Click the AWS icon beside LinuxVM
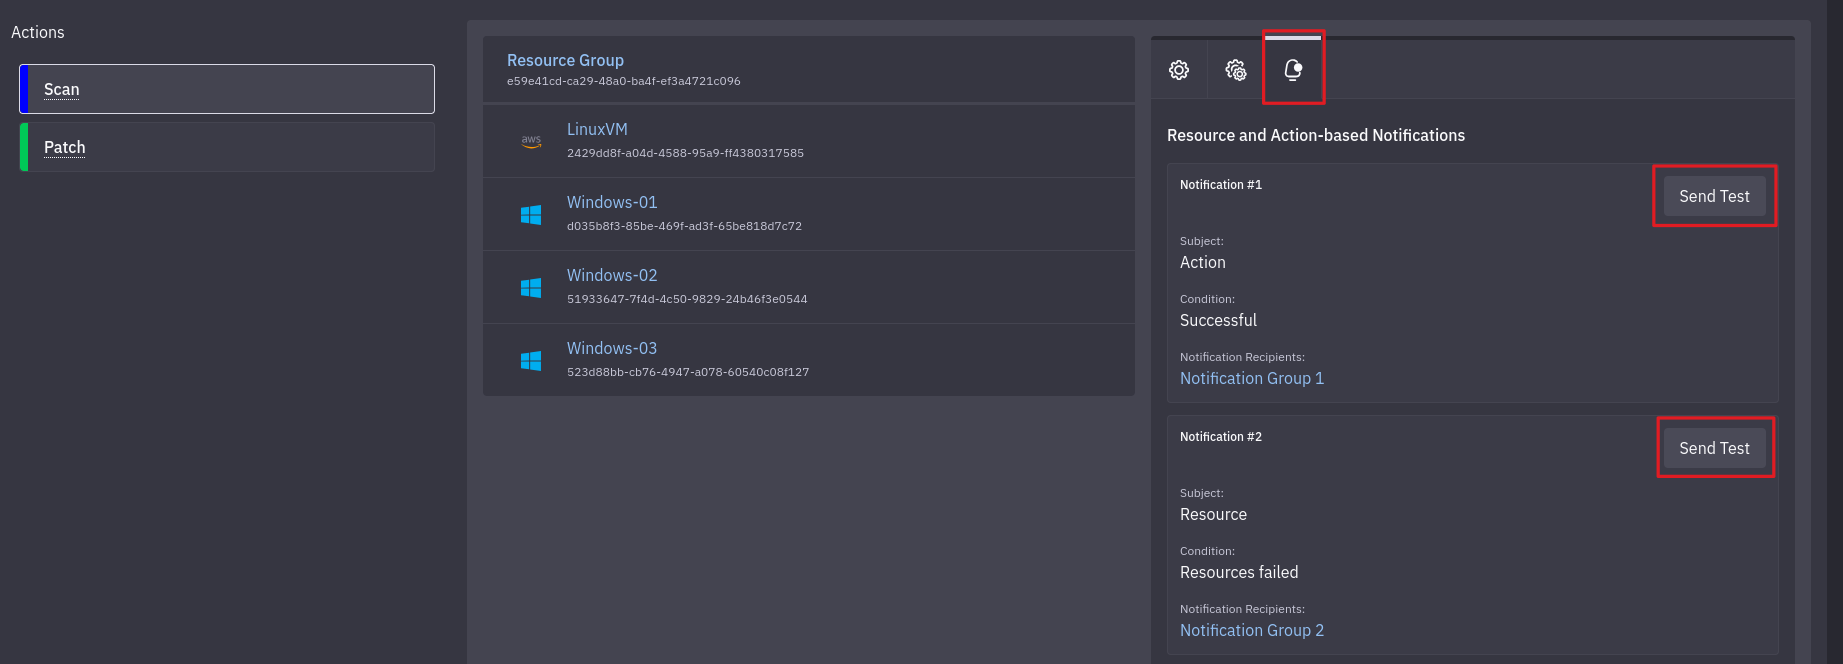 [x=531, y=141]
